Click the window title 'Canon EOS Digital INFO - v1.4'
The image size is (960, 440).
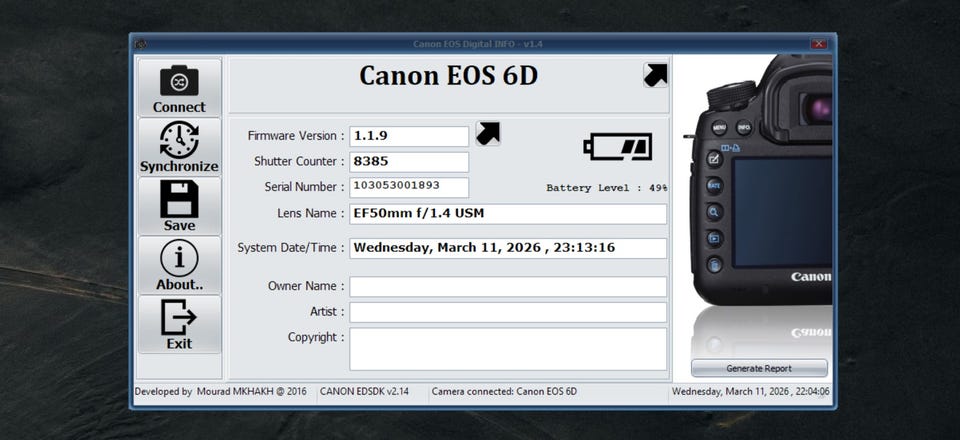[x=478, y=44]
